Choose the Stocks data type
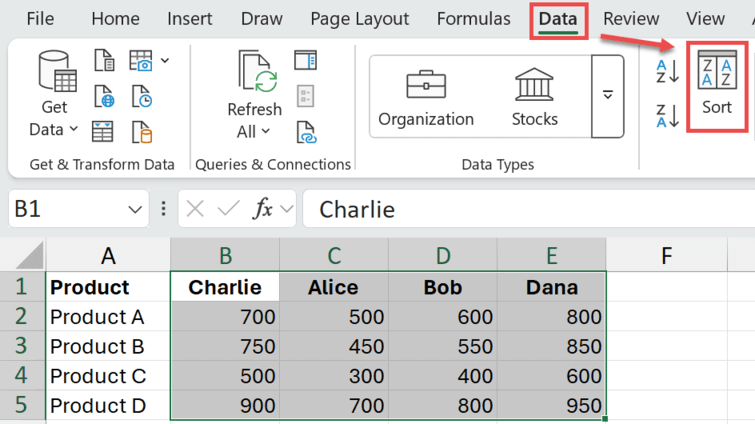Image resolution: width=755 pixels, height=424 pixels. pos(534,97)
